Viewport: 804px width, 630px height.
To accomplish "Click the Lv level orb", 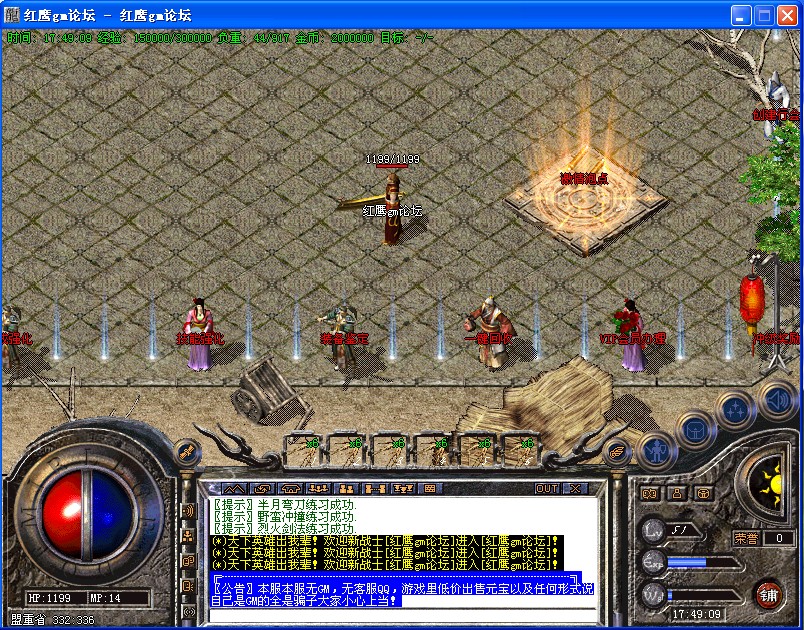I will point(654,532).
